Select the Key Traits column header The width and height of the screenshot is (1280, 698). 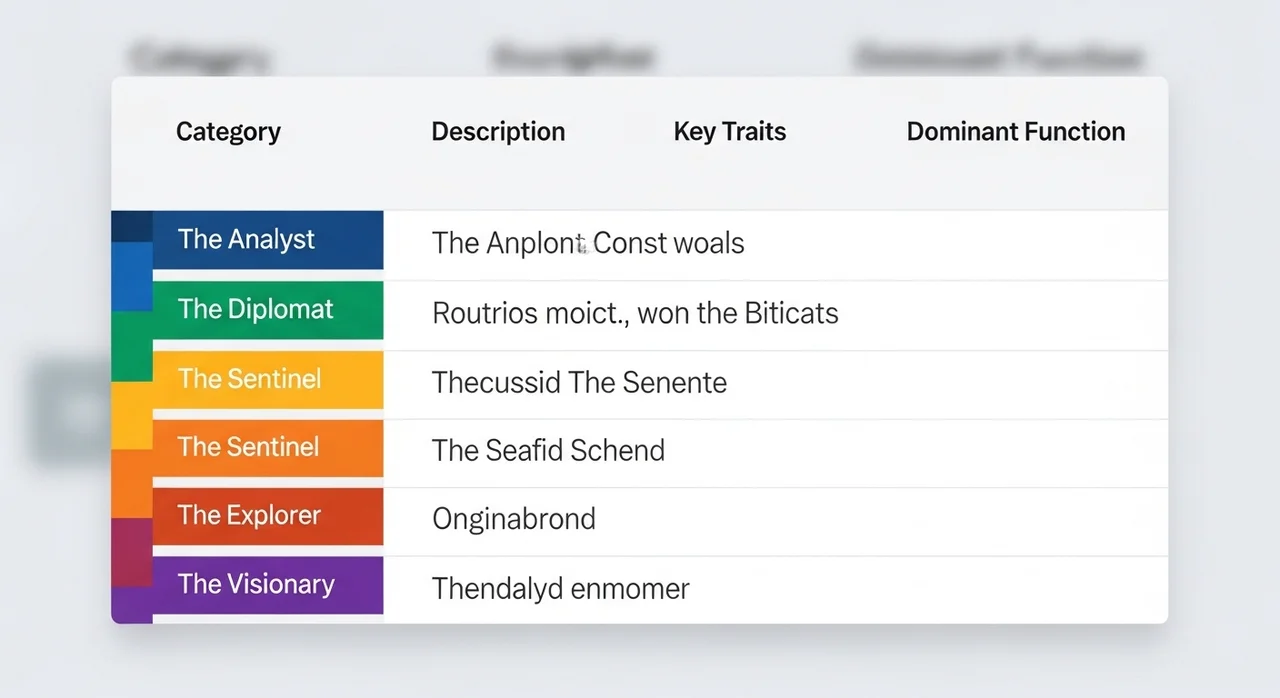(x=730, y=132)
